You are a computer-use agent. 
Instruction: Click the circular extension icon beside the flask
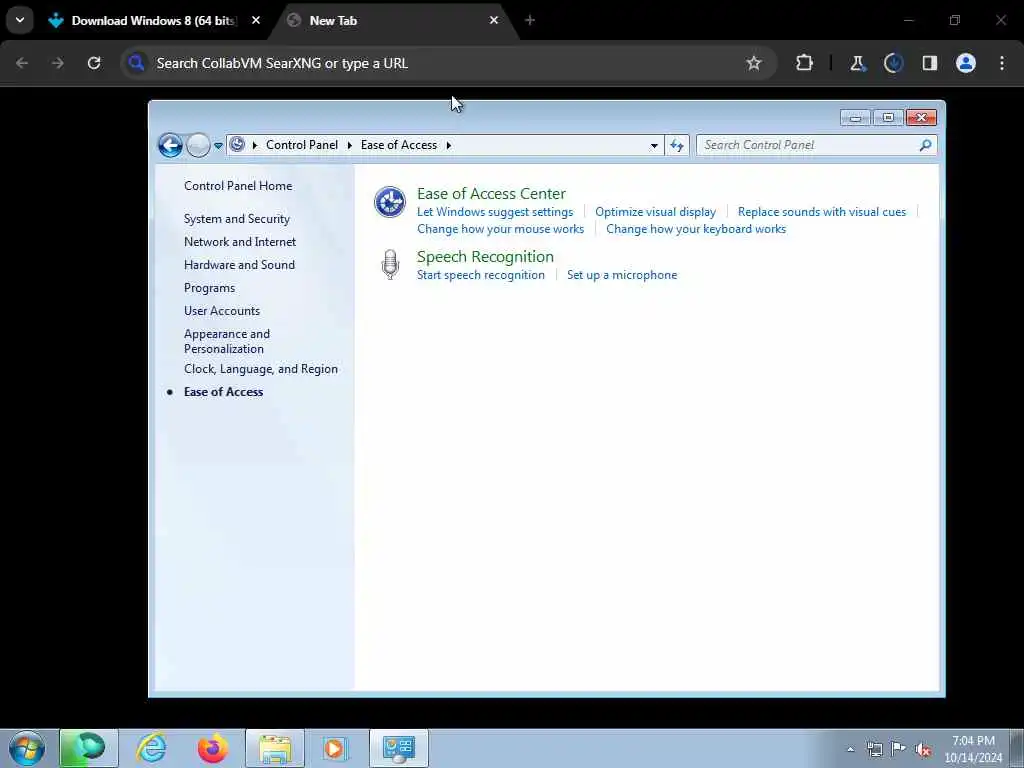[893, 63]
